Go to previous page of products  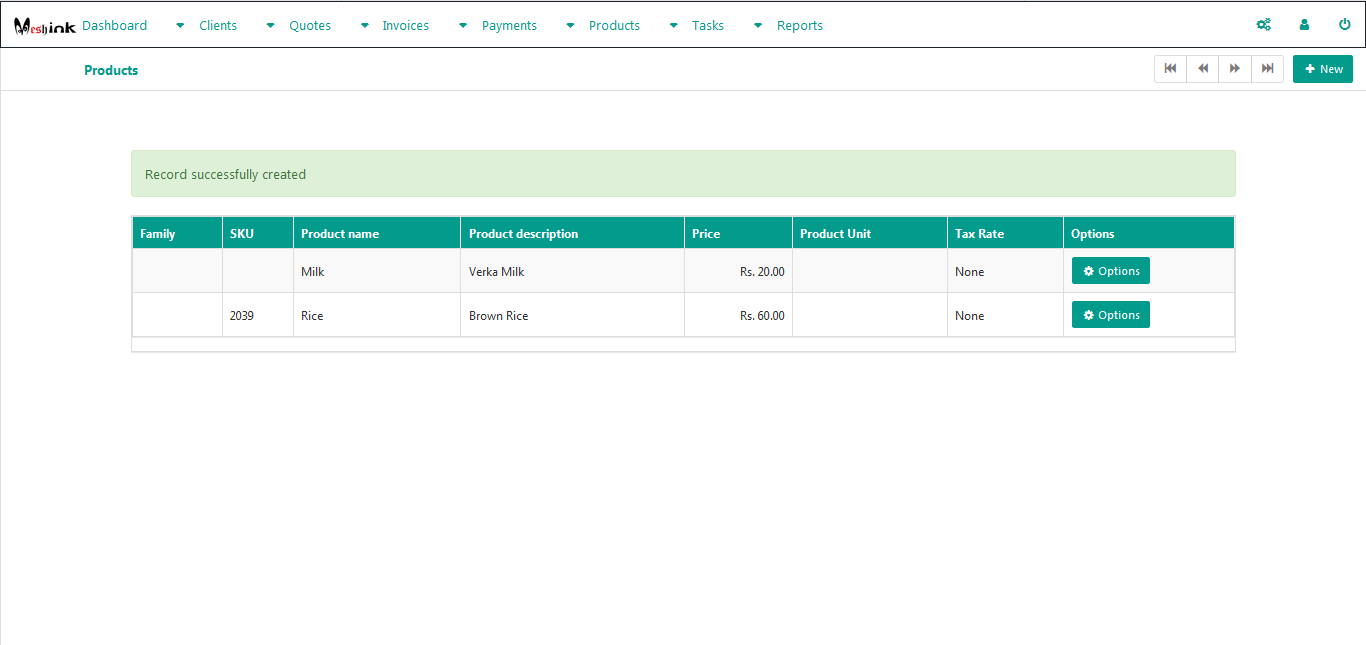(x=1203, y=69)
